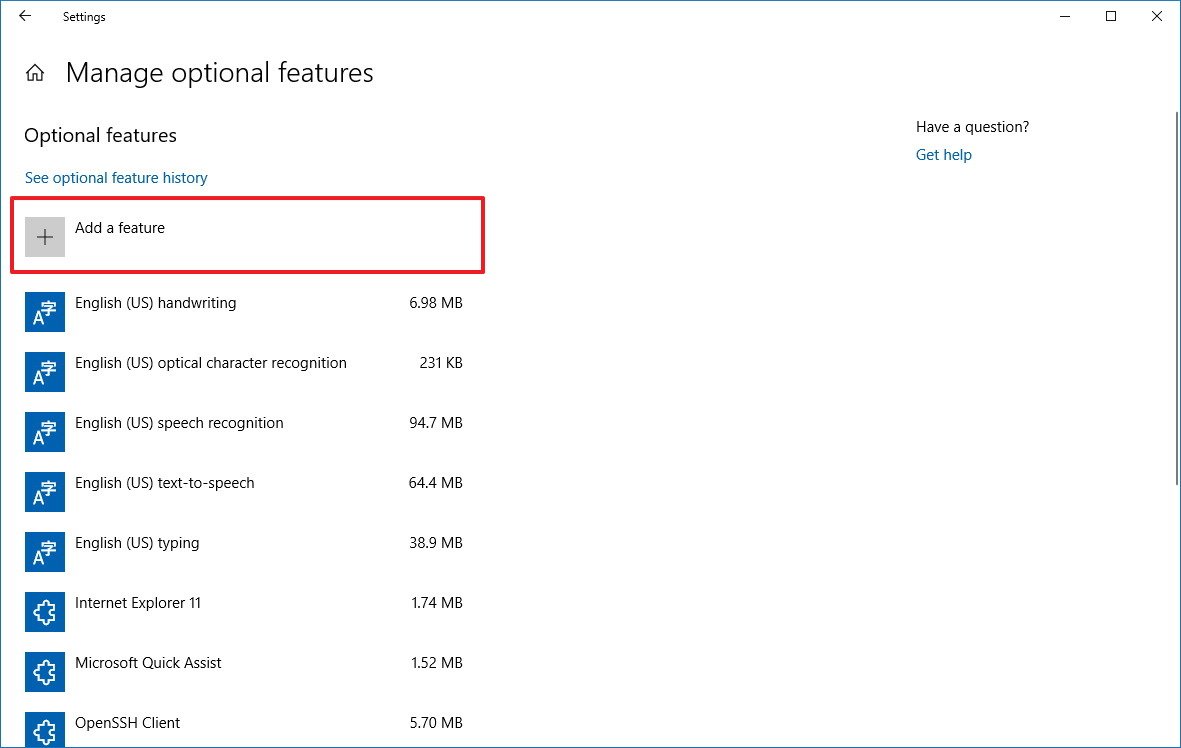Go to Settings home via house icon
The width and height of the screenshot is (1181, 748).
(35, 73)
